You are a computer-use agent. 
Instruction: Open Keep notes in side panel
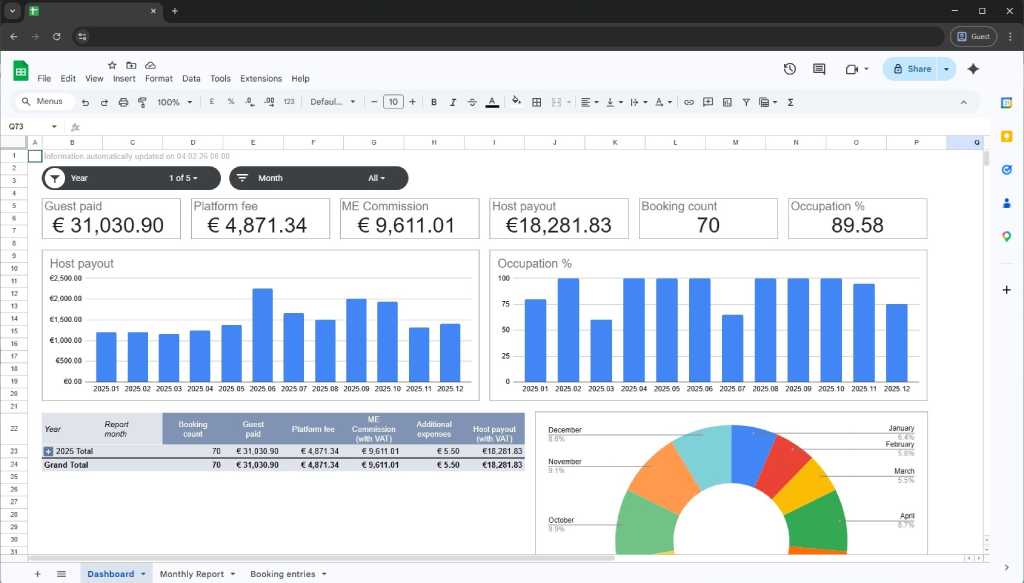coord(1006,136)
